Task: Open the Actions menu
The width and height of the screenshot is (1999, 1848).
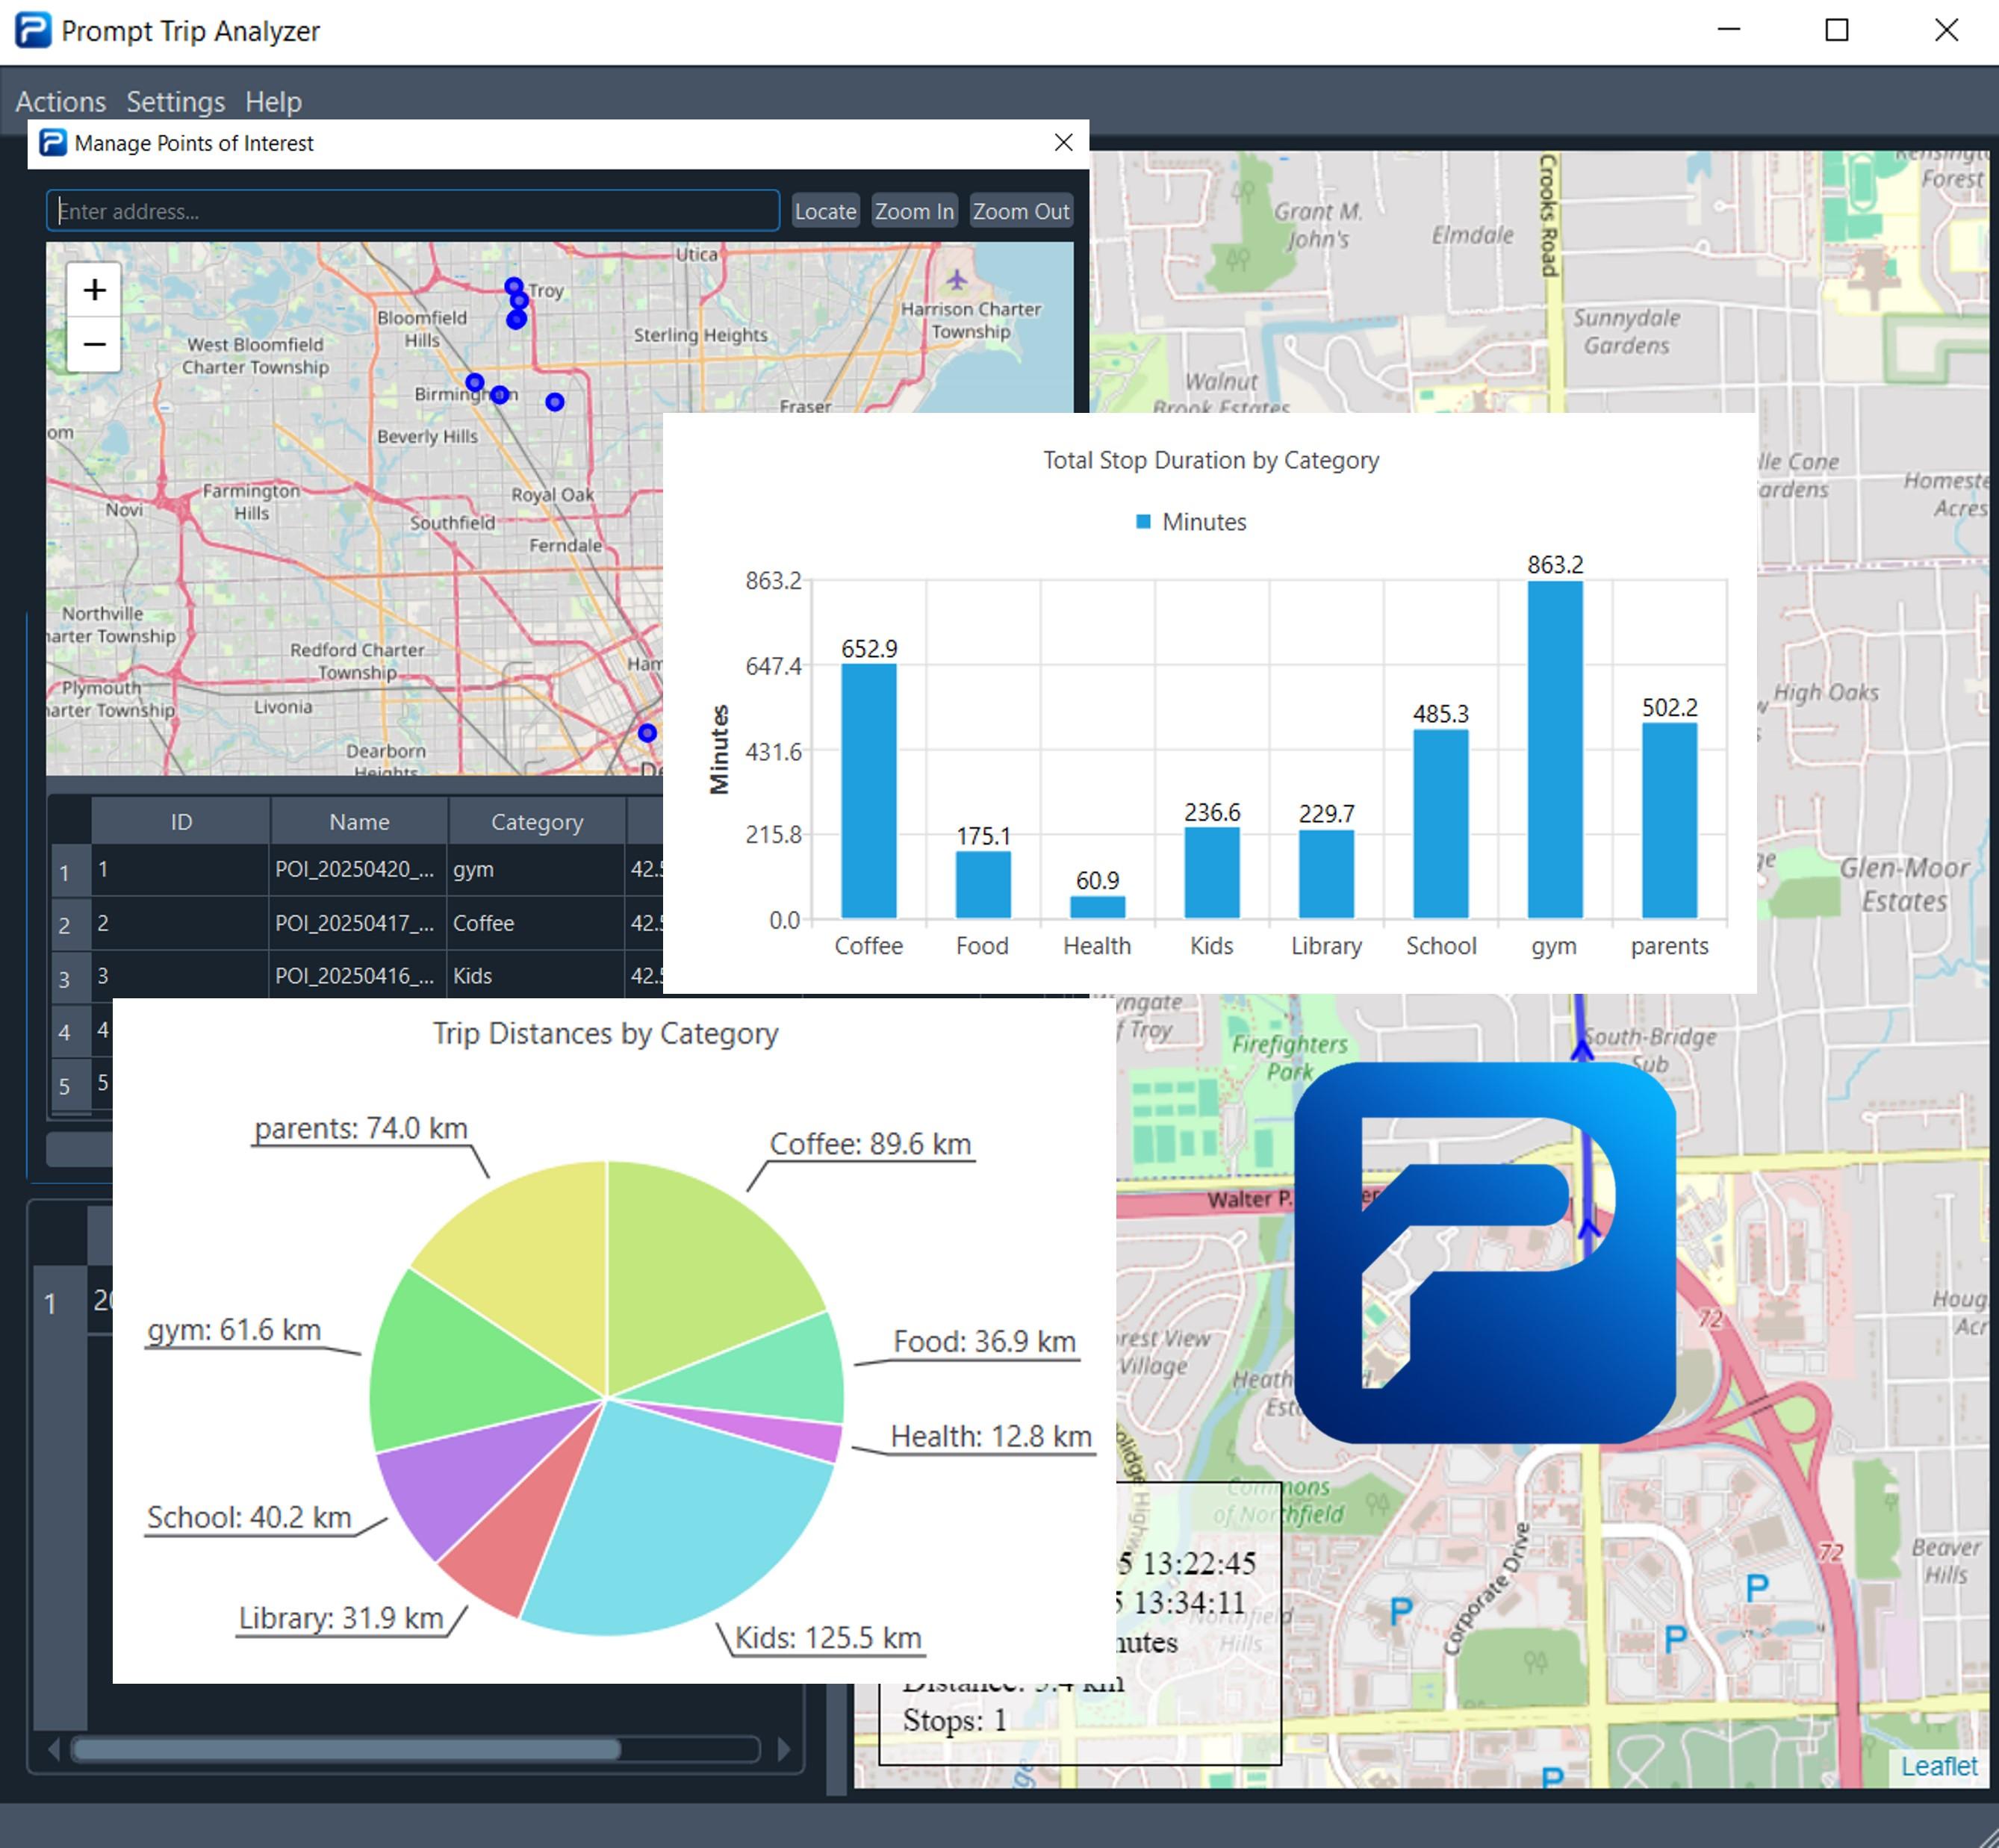Action: coord(61,101)
